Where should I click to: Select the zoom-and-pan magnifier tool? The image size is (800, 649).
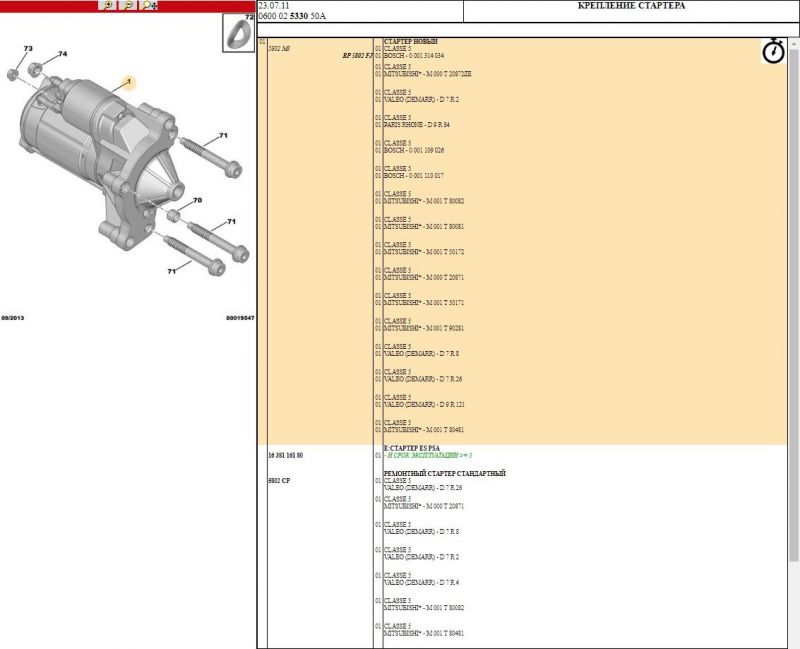tap(149, 5)
